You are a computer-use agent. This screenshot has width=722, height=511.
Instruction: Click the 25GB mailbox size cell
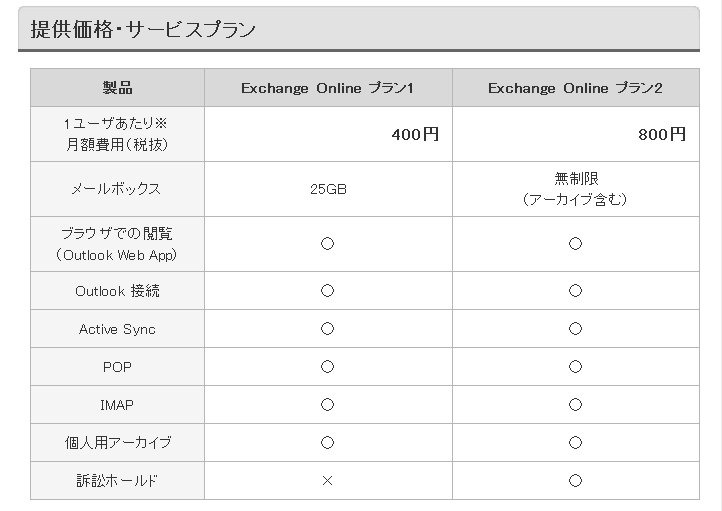327,189
